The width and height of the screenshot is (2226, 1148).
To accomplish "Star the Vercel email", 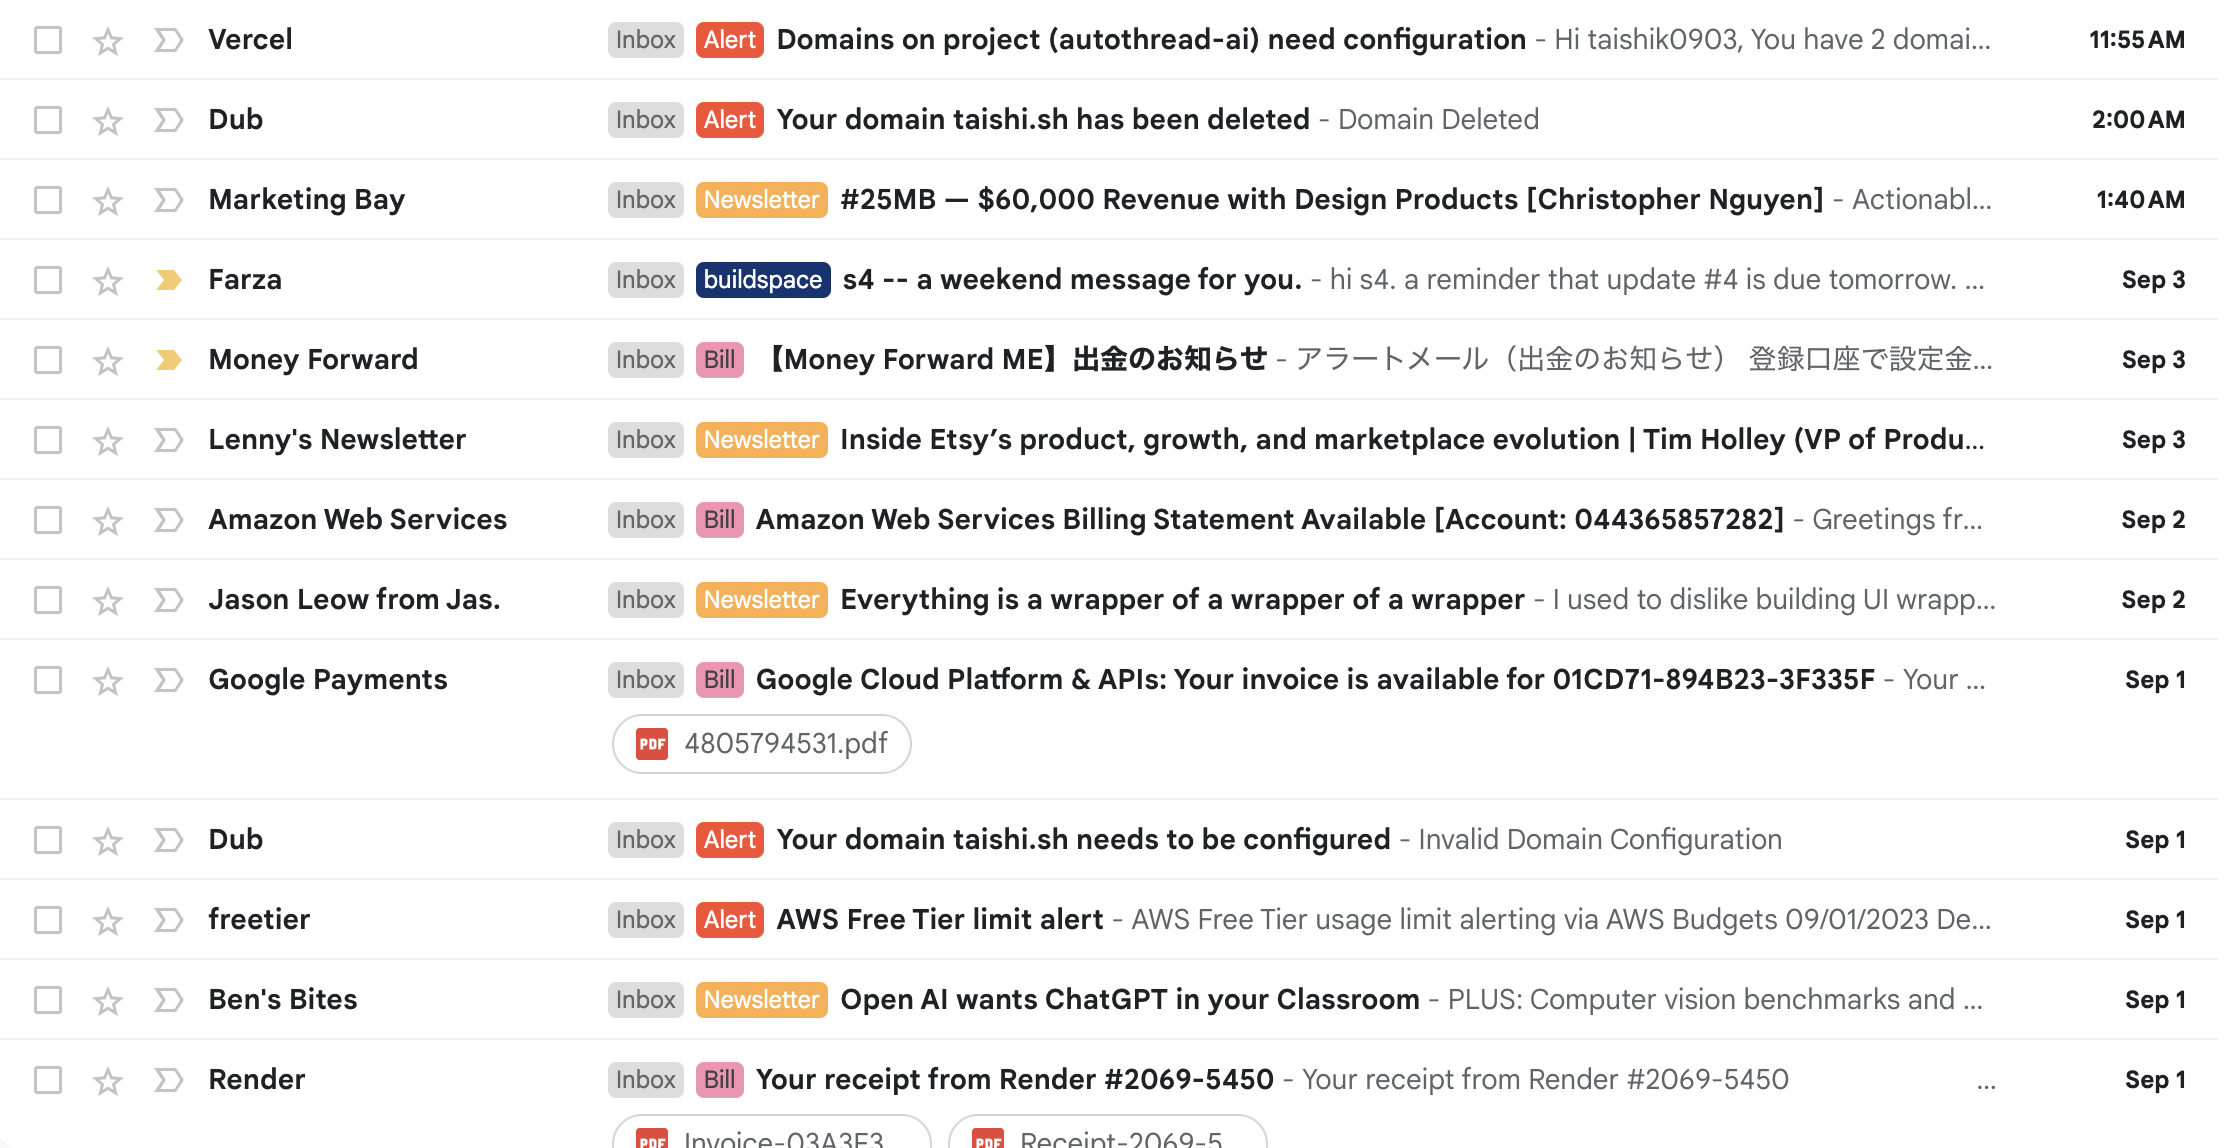I will [108, 41].
